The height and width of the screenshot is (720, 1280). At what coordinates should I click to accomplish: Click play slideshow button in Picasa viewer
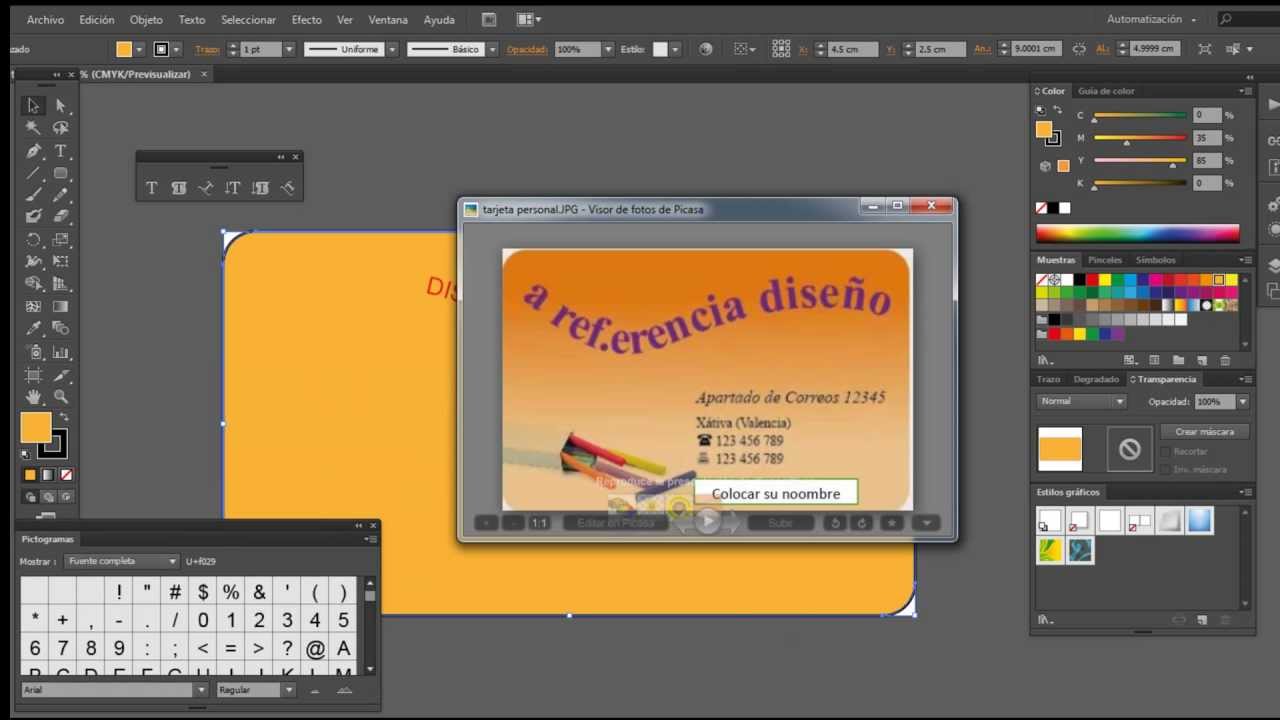(x=708, y=521)
